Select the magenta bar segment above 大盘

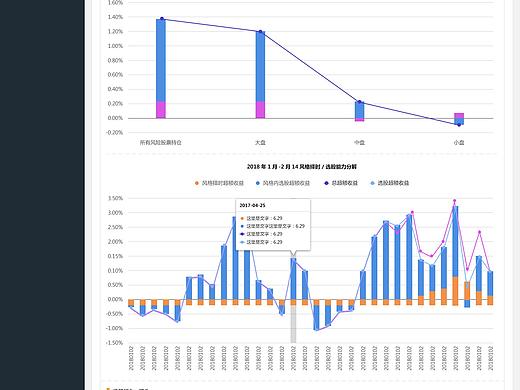click(x=260, y=110)
